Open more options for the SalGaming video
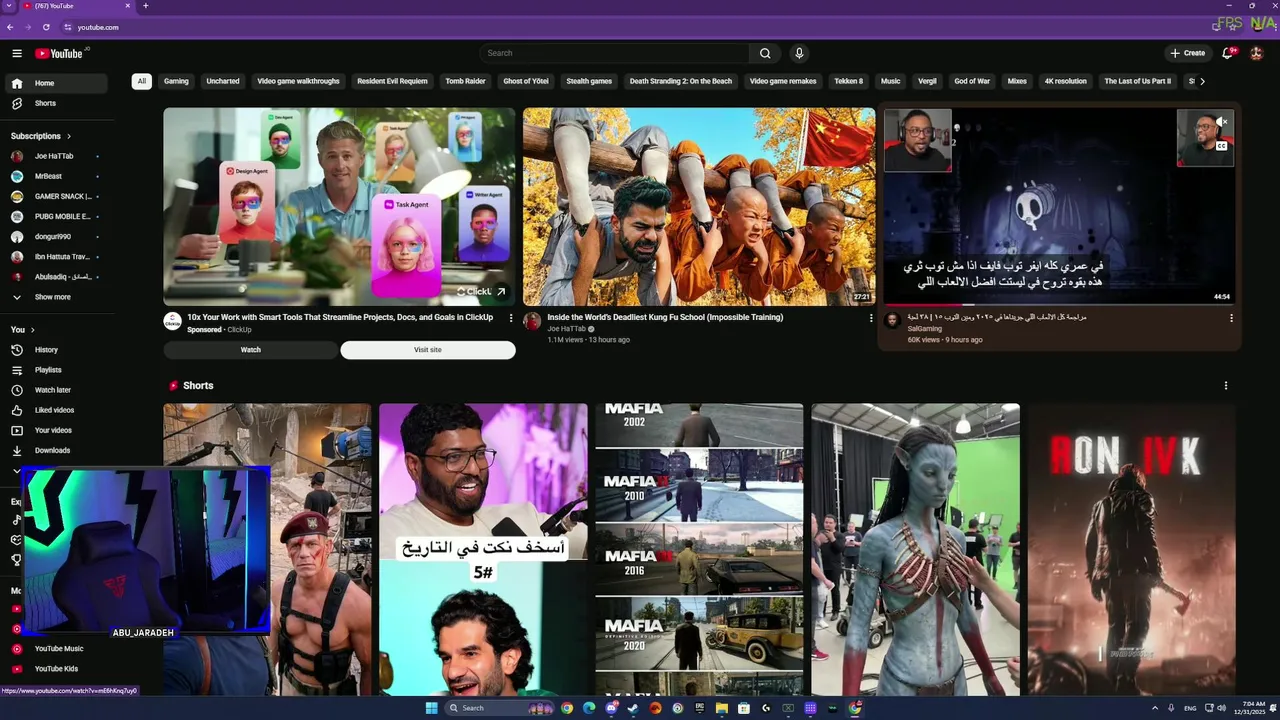Image resolution: width=1280 pixels, height=720 pixels. 1231,318
